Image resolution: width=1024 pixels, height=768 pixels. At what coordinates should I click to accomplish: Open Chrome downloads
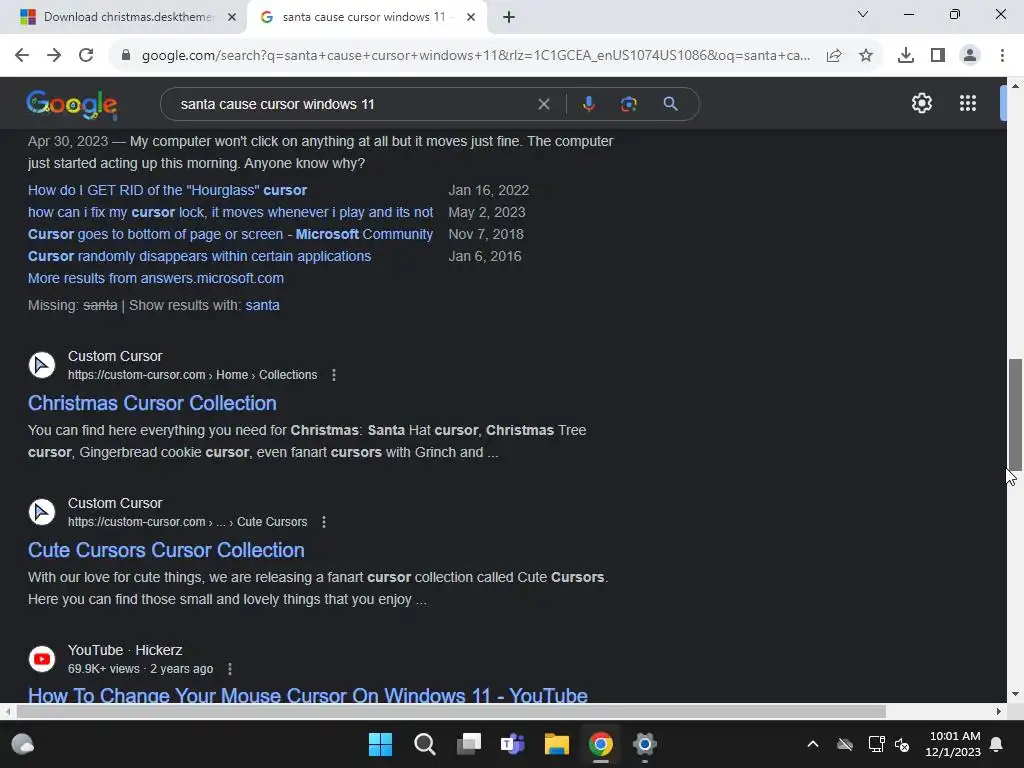pyautogui.click(x=906, y=56)
